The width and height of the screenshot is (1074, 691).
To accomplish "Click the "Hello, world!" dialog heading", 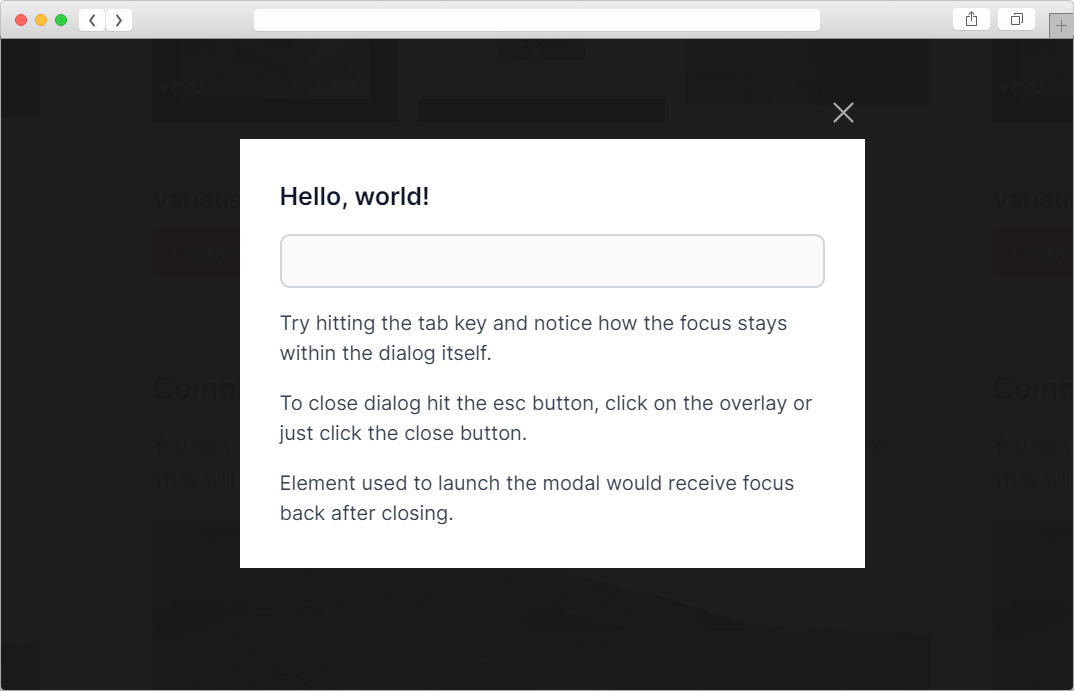I will pos(354,197).
